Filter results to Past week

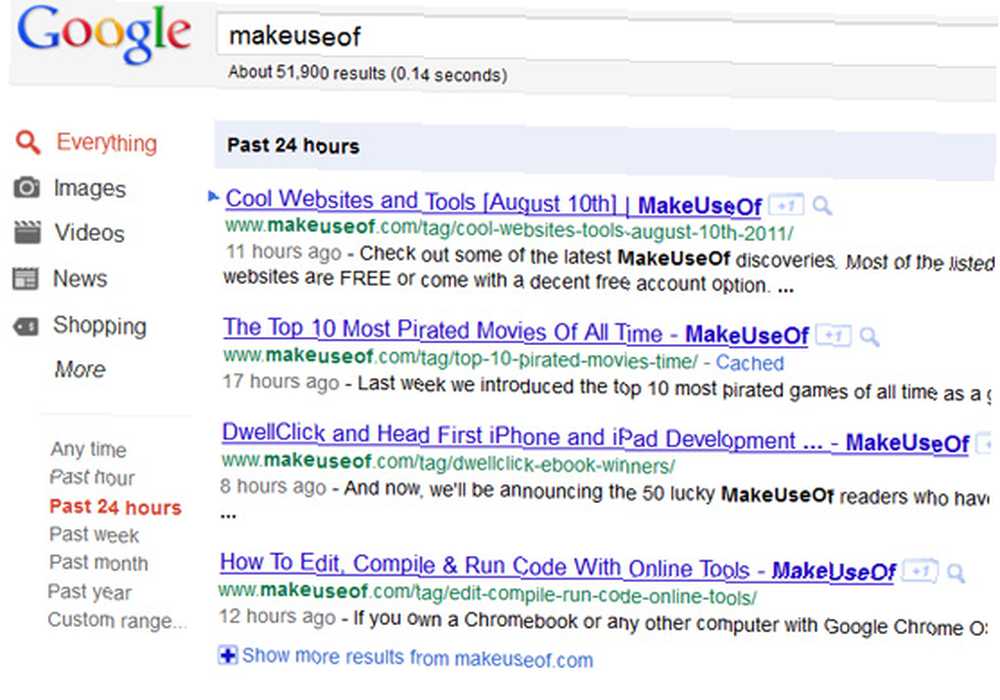click(94, 535)
